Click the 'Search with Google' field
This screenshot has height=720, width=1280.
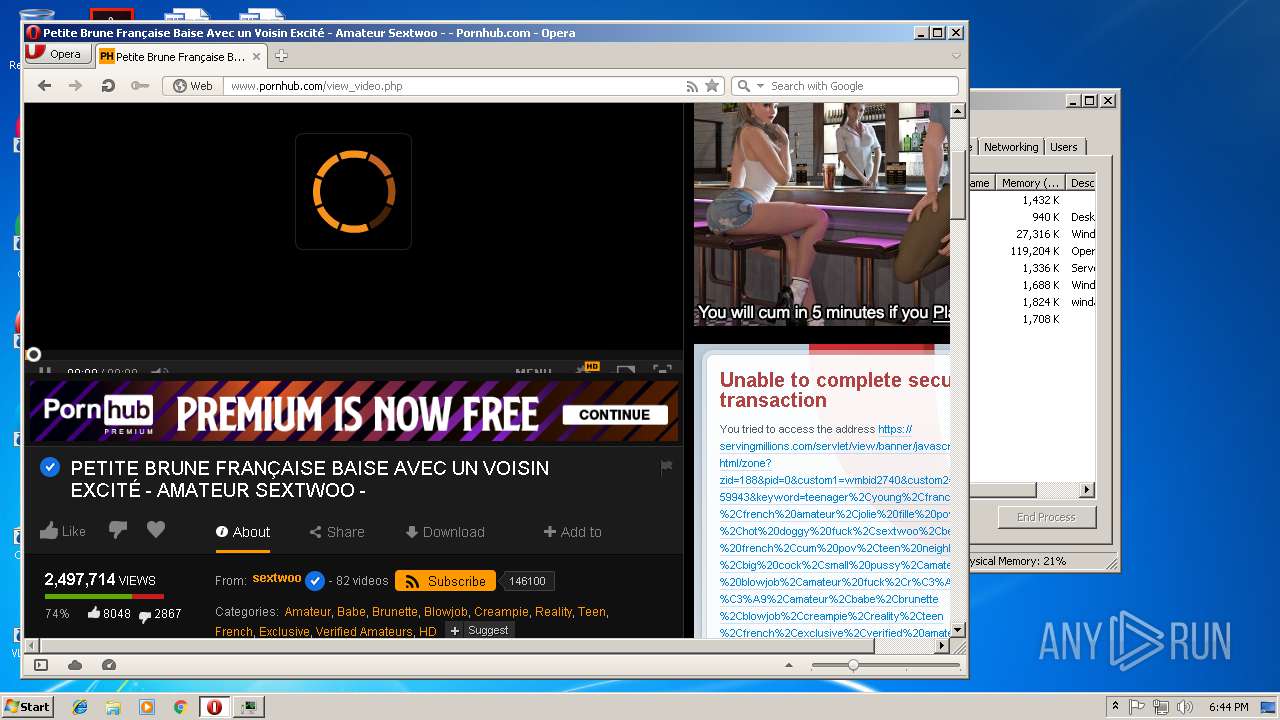pyautogui.click(x=862, y=86)
